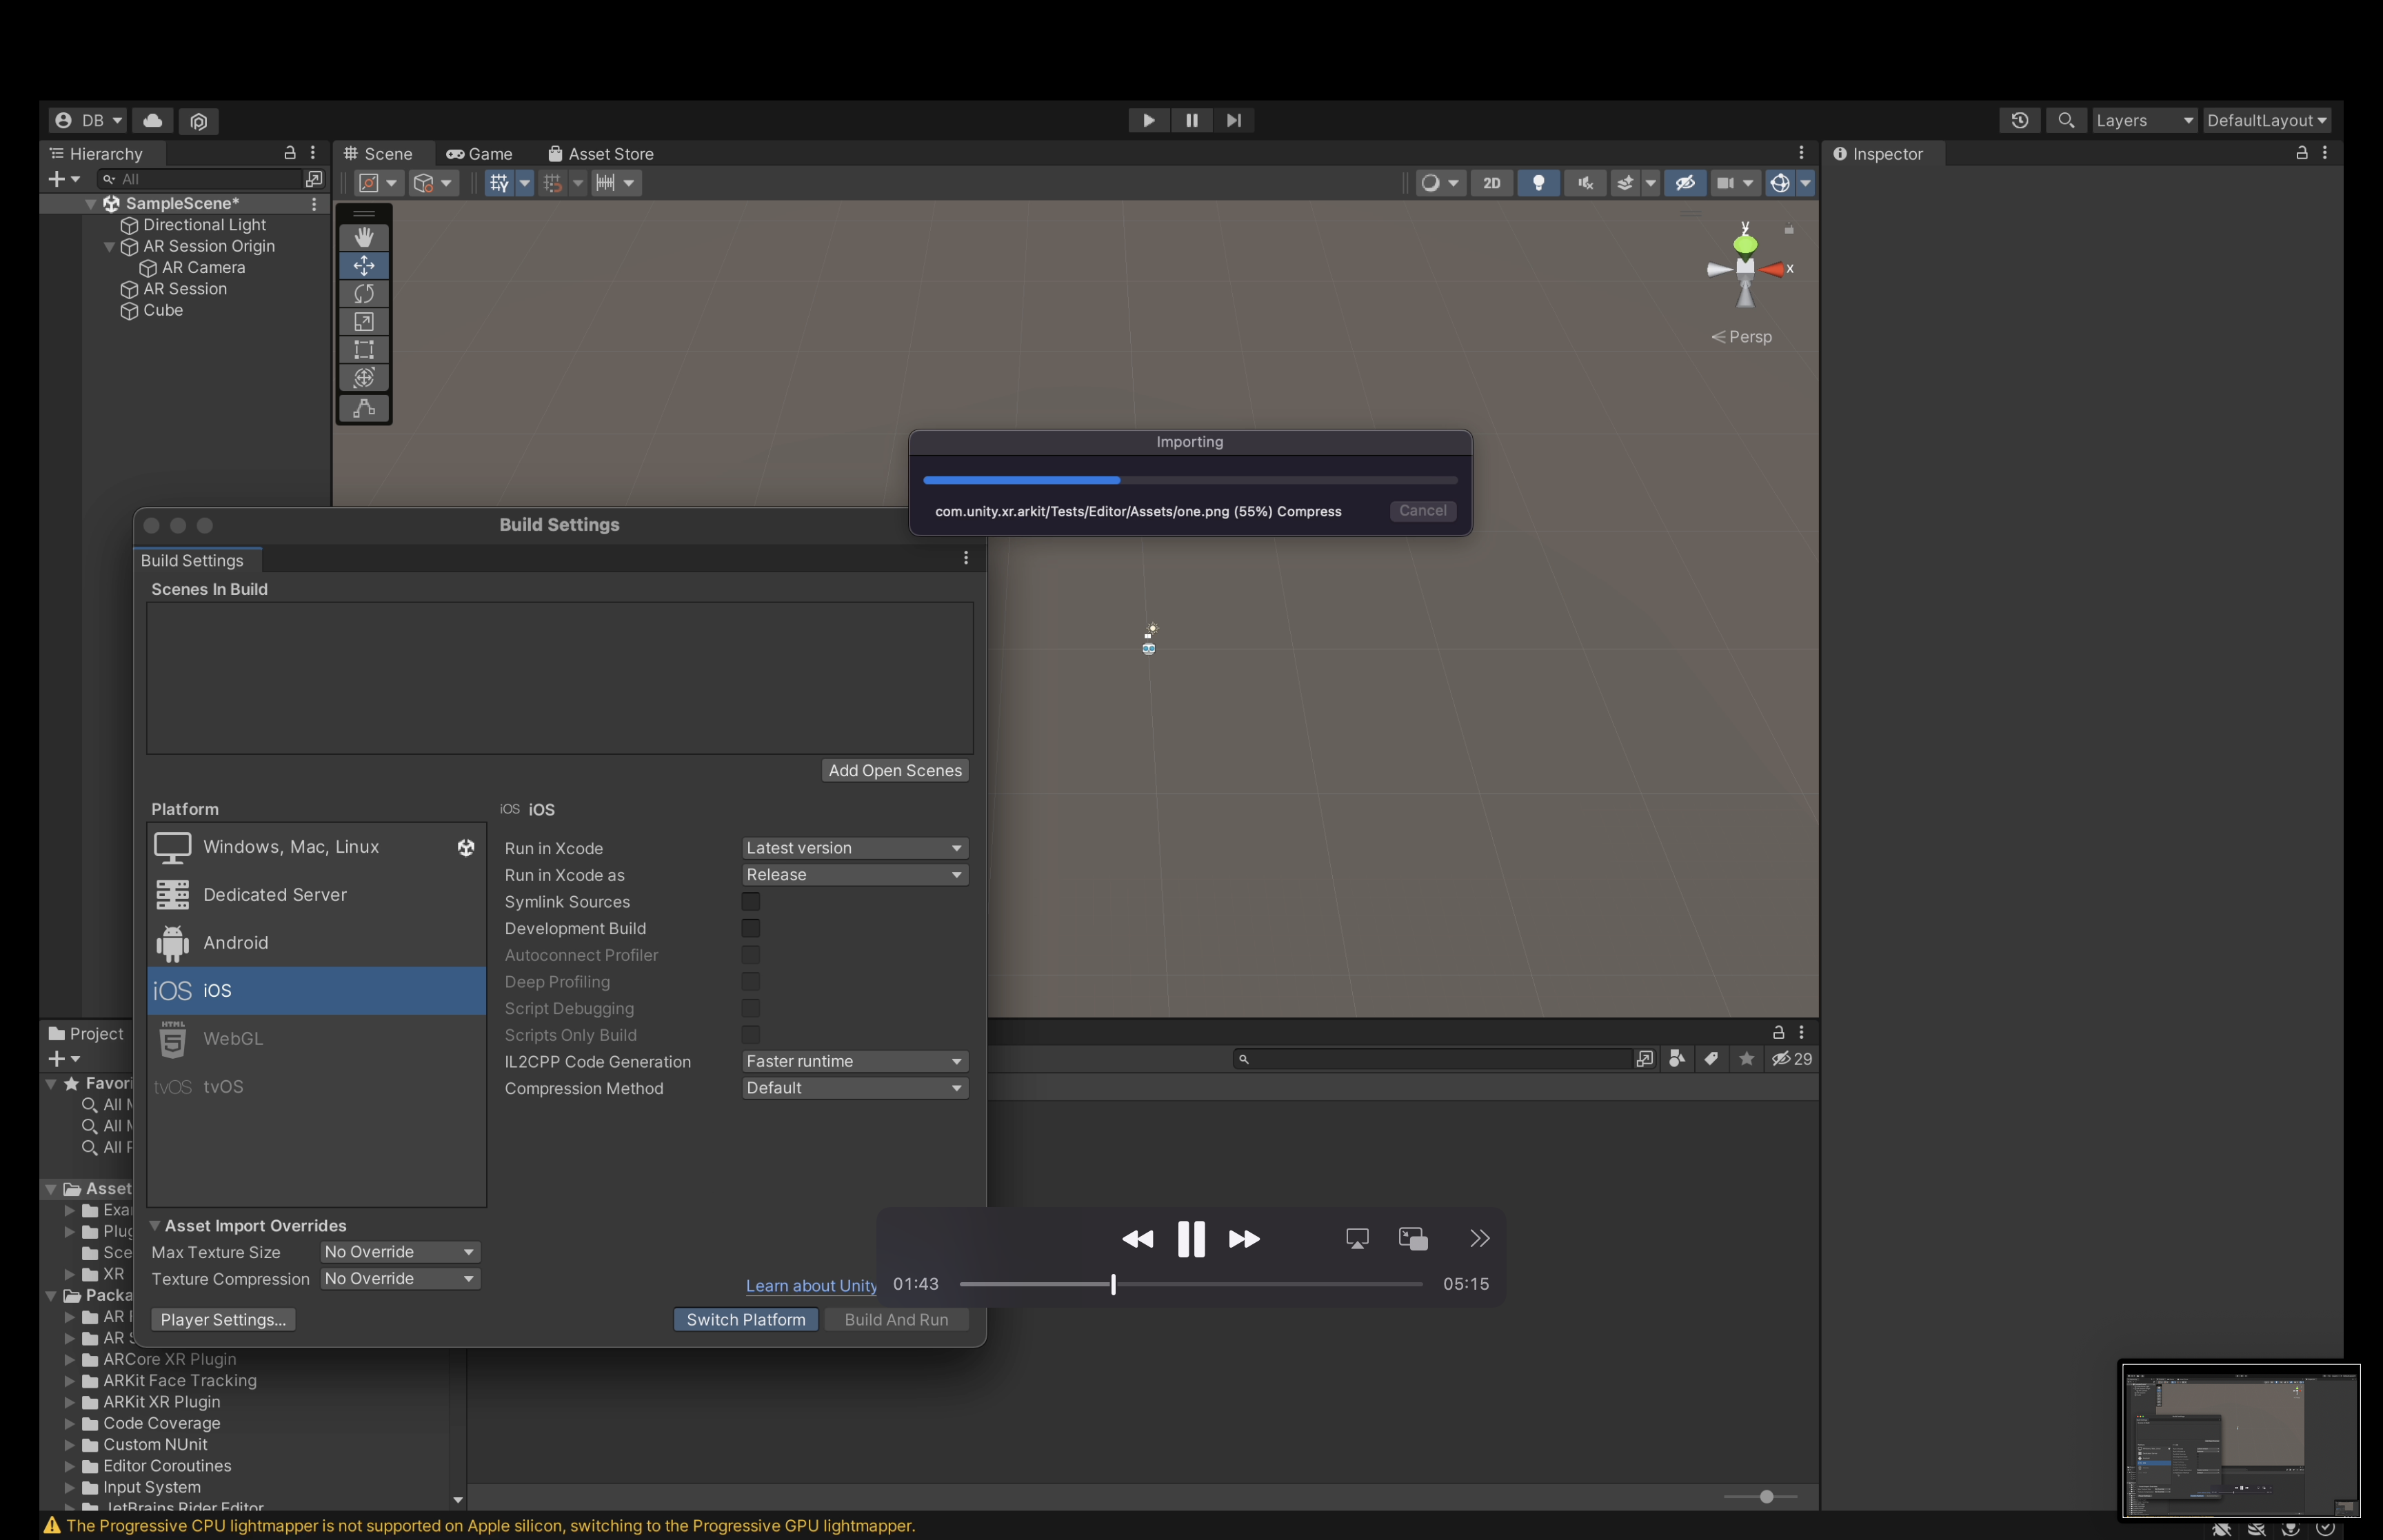
Task: Open the cloud services icon
Action: point(152,120)
